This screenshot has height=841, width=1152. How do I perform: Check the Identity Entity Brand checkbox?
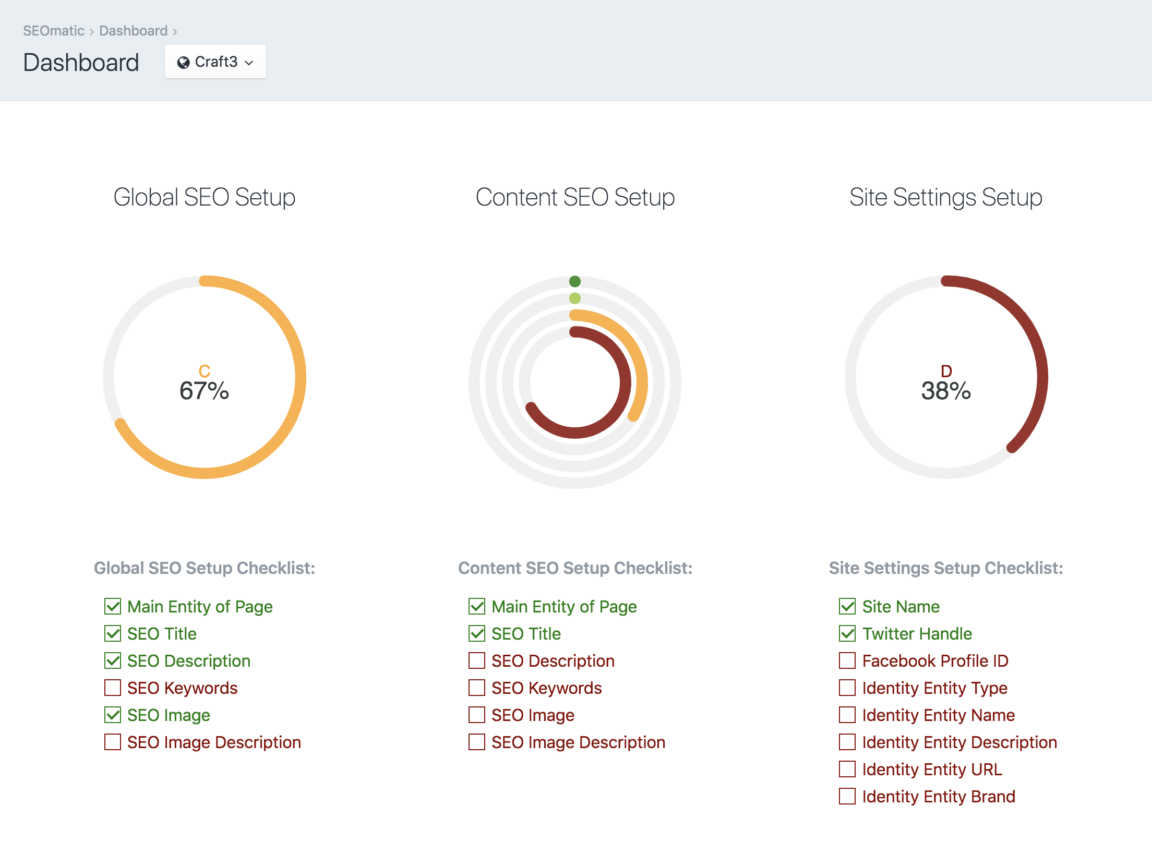[x=847, y=796]
